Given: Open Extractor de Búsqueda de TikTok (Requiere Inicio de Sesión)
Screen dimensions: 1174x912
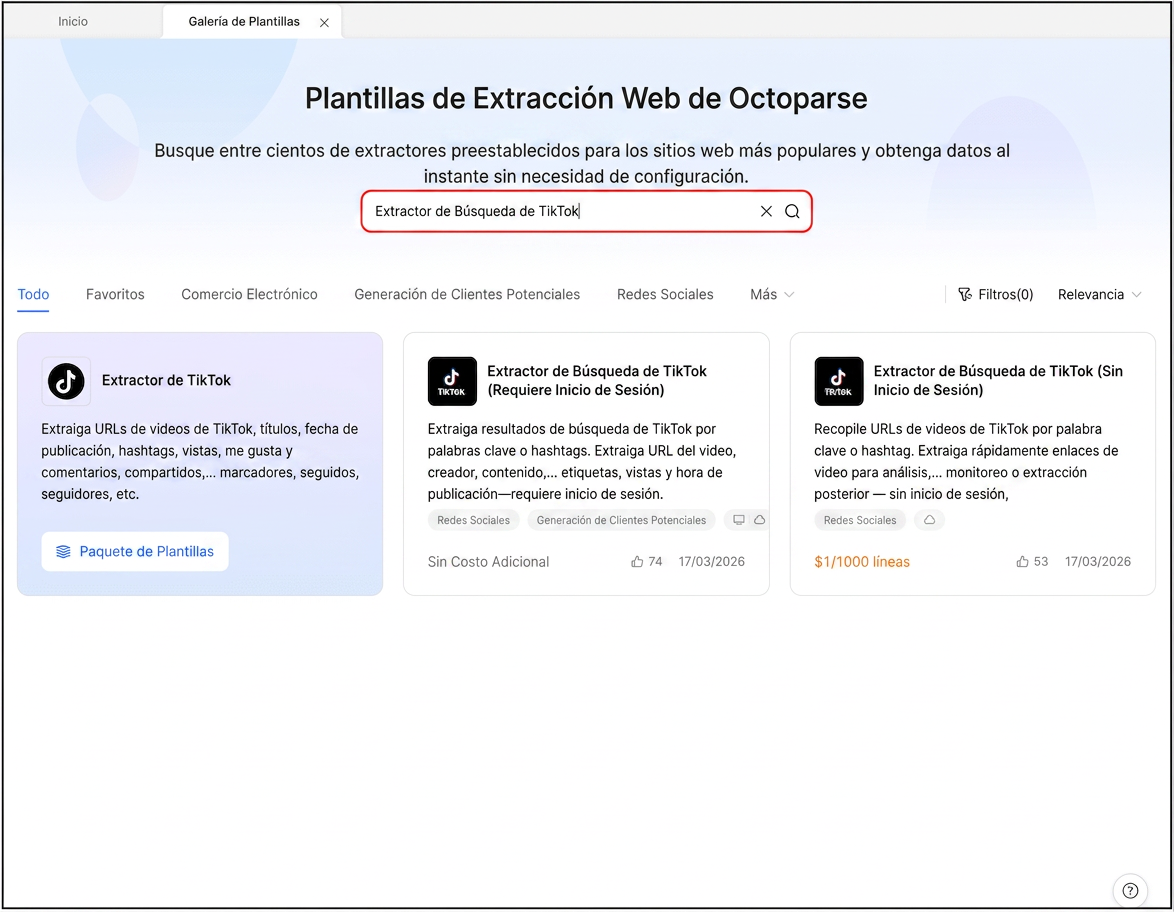Looking at the screenshot, I should click(597, 380).
